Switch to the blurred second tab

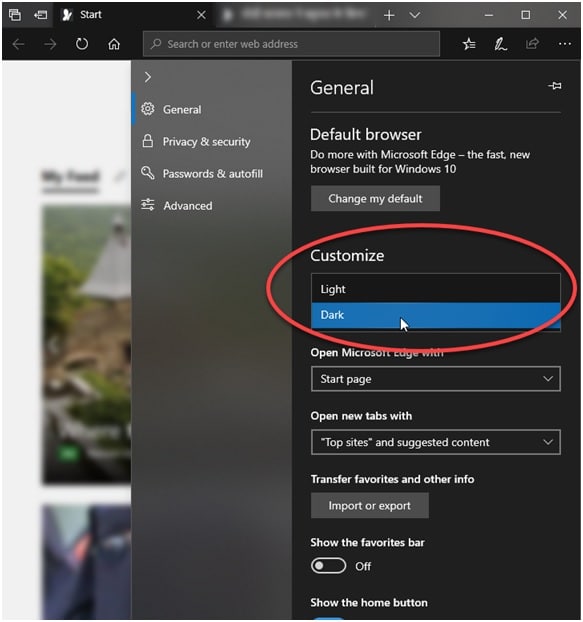[297, 15]
